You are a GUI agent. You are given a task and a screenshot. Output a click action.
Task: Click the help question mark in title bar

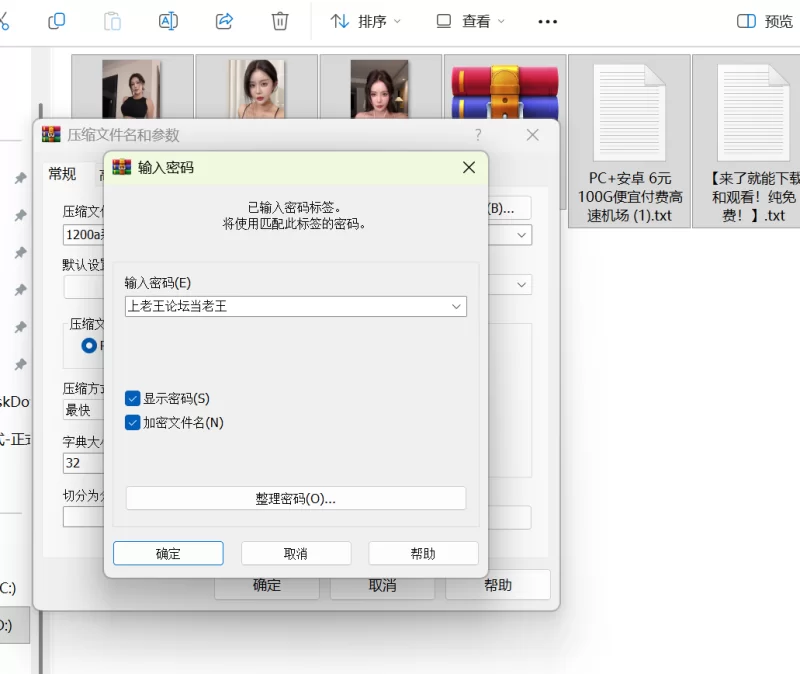coord(478,135)
